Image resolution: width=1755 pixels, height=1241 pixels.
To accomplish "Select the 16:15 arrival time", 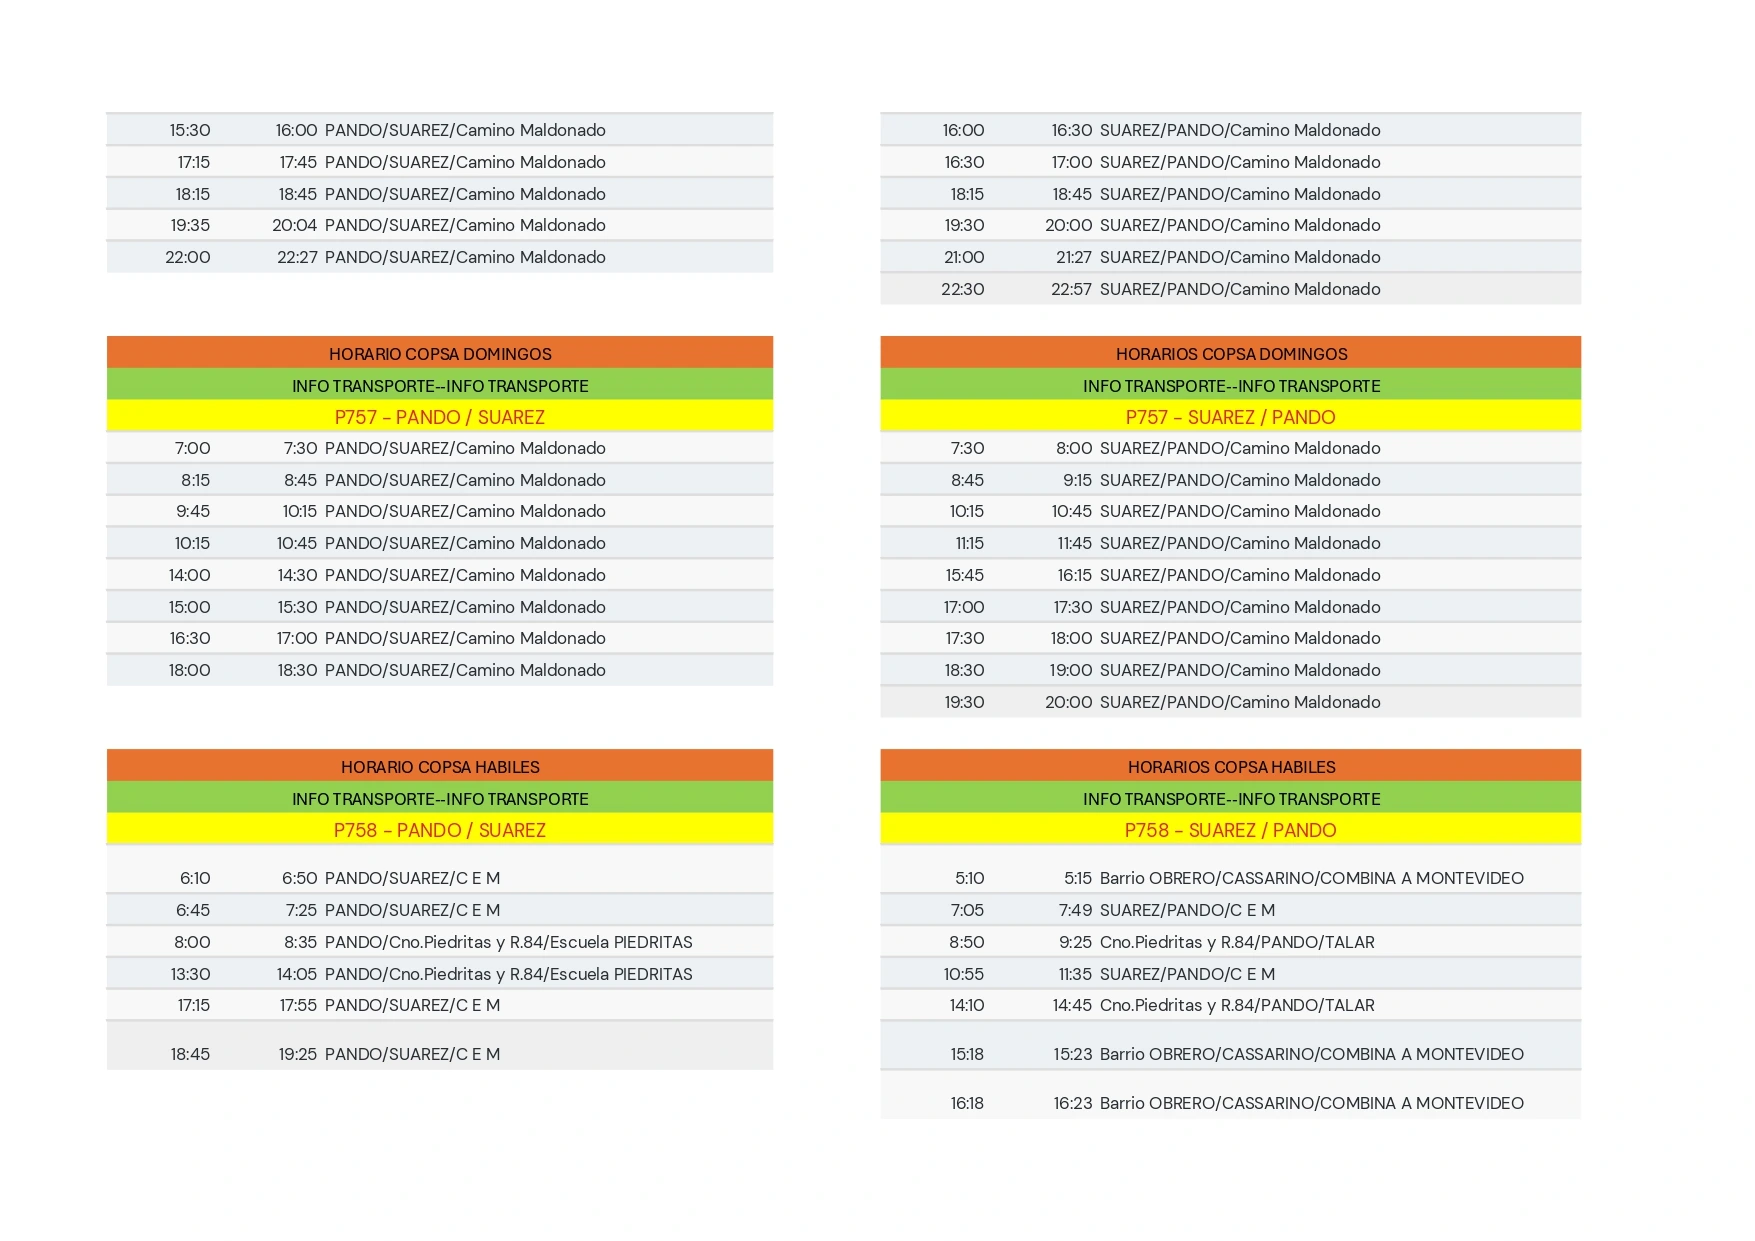I will (1075, 575).
